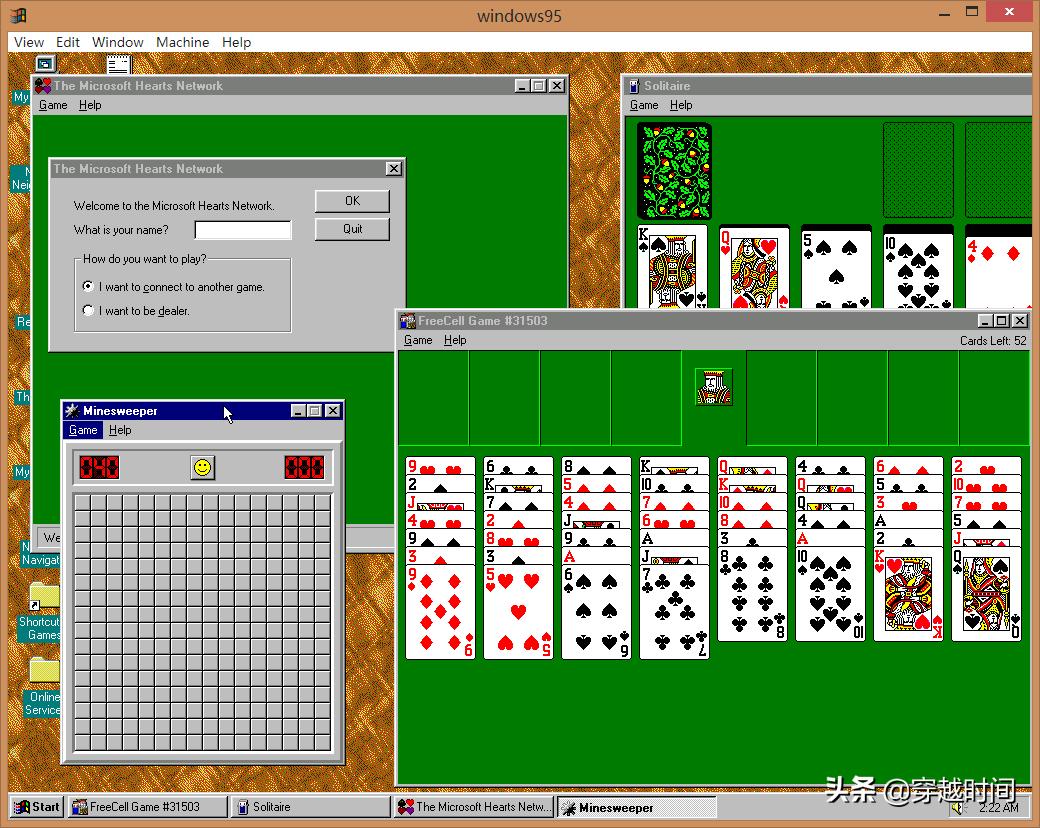Switch to Microsoft Hearts Network taskbar button

pyautogui.click(x=474, y=807)
